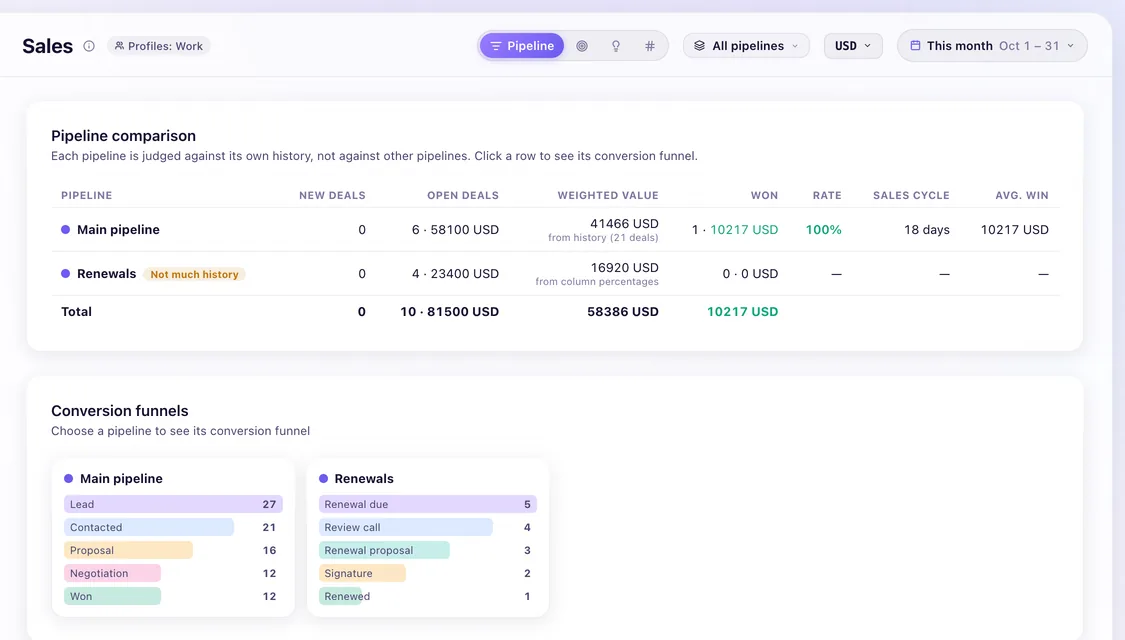Click the info icon next to Sales

click(x=89, y=46)
